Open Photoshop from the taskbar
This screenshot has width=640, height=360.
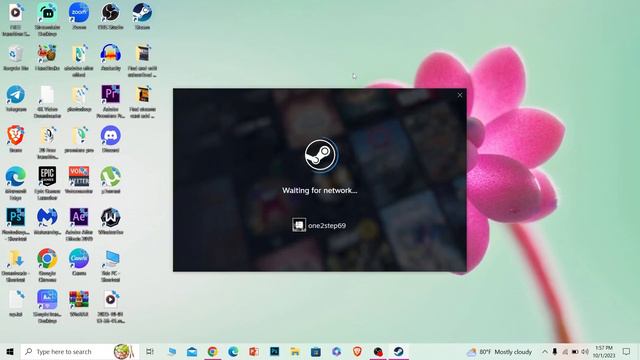(x=274, y=351)
